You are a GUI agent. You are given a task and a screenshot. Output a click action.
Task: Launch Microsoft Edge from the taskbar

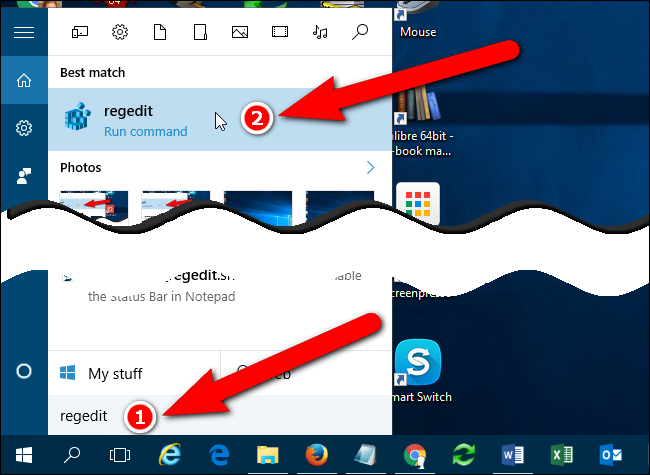coord(219,455)
